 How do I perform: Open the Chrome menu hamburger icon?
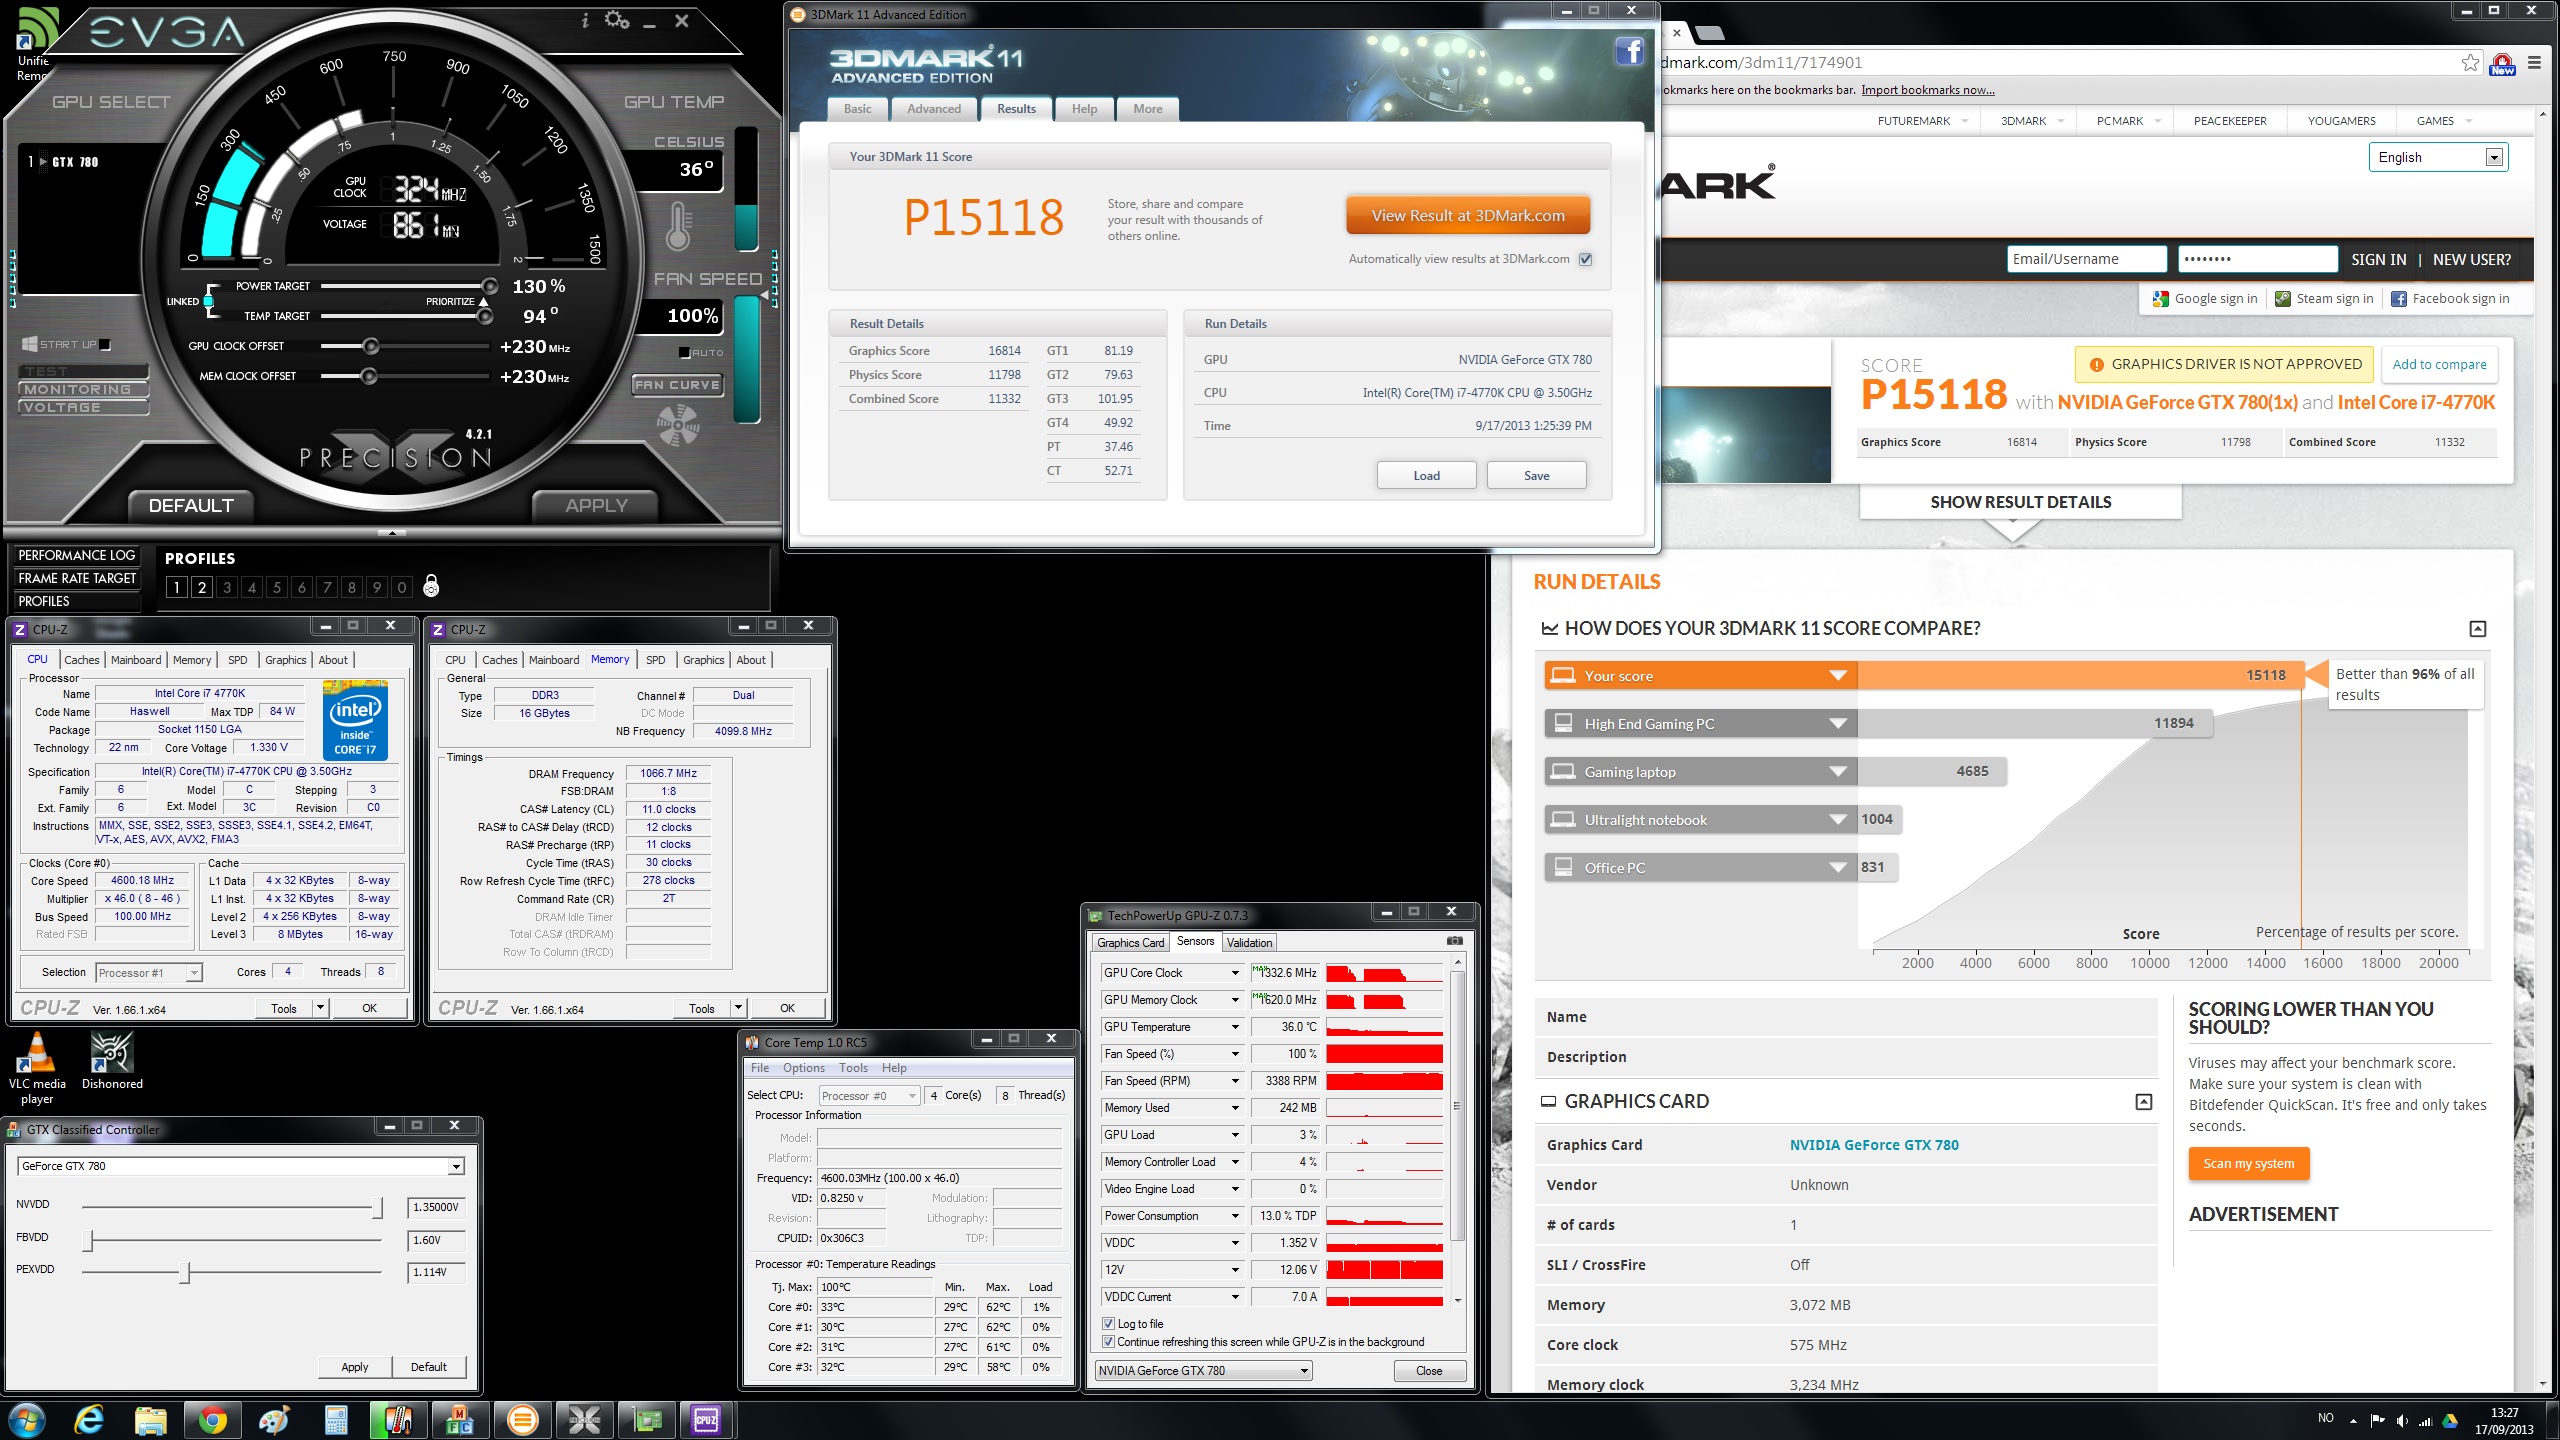pos(2534,63)
